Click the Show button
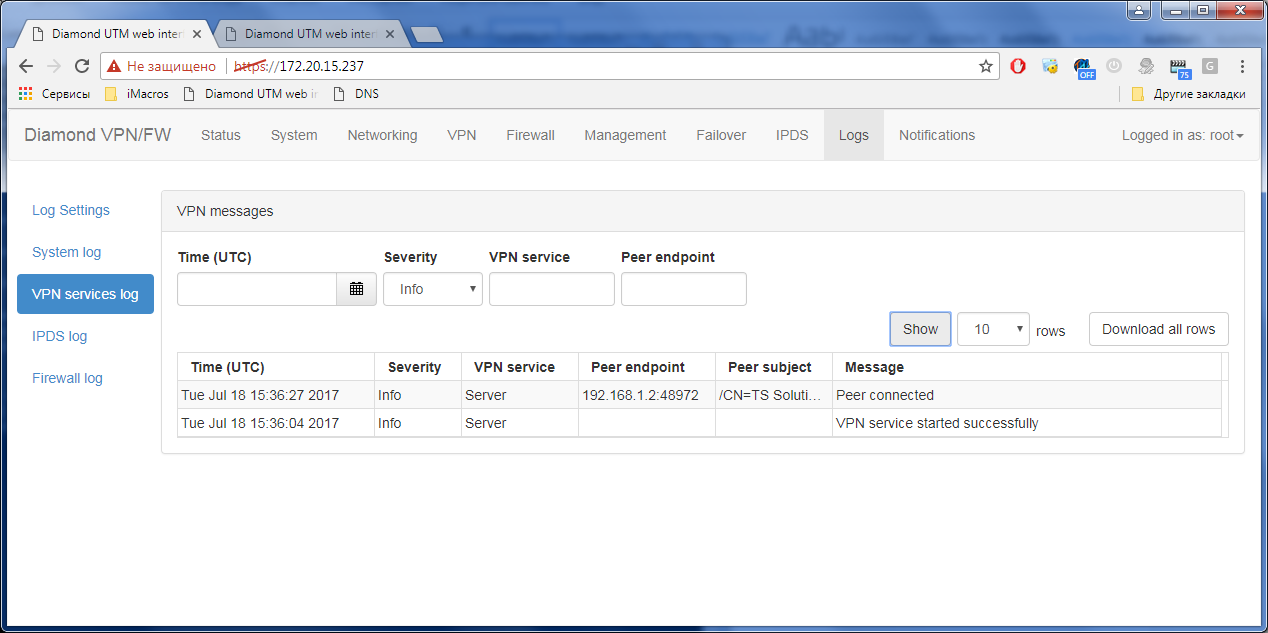 (920, 329)
